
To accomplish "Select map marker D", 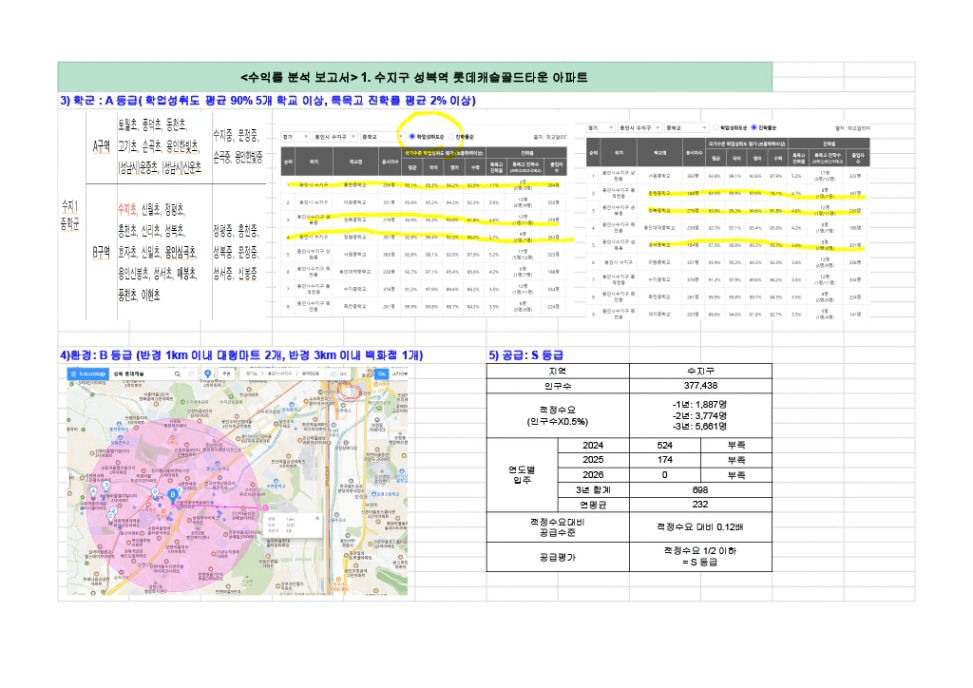I will pyautogui.click(x=155, y=492).
